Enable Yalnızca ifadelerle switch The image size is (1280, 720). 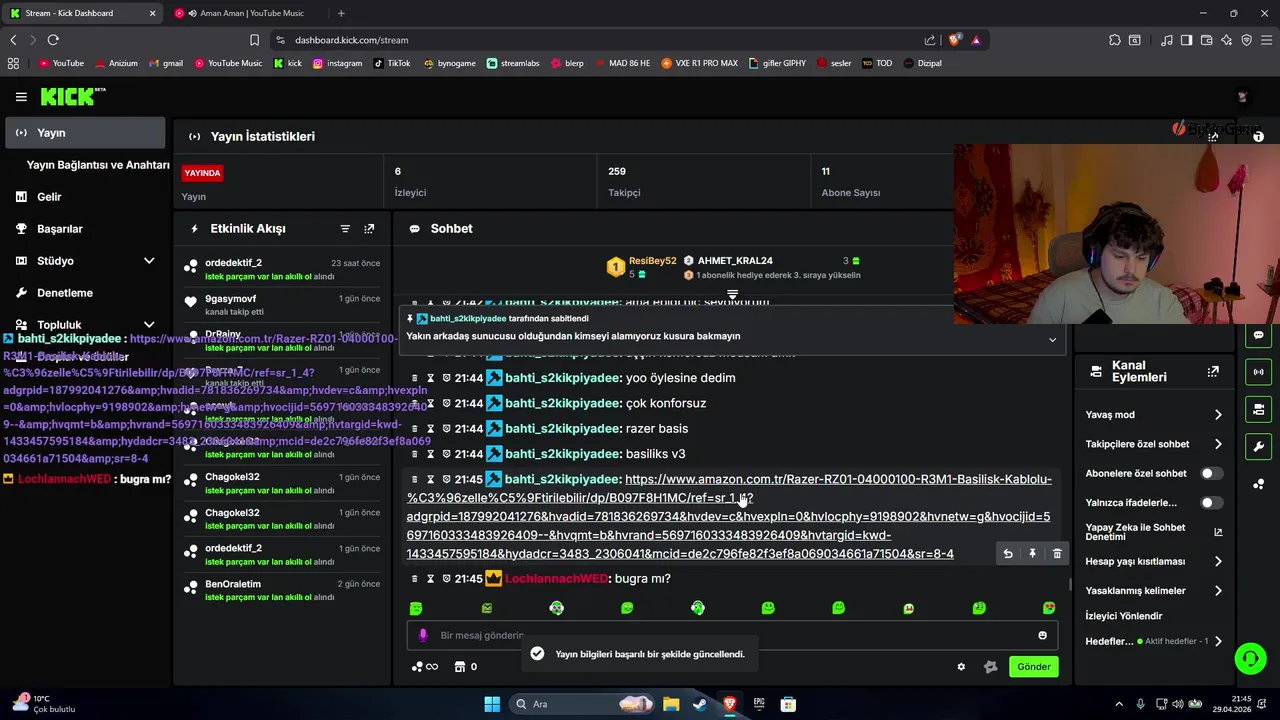point(1211,503)
